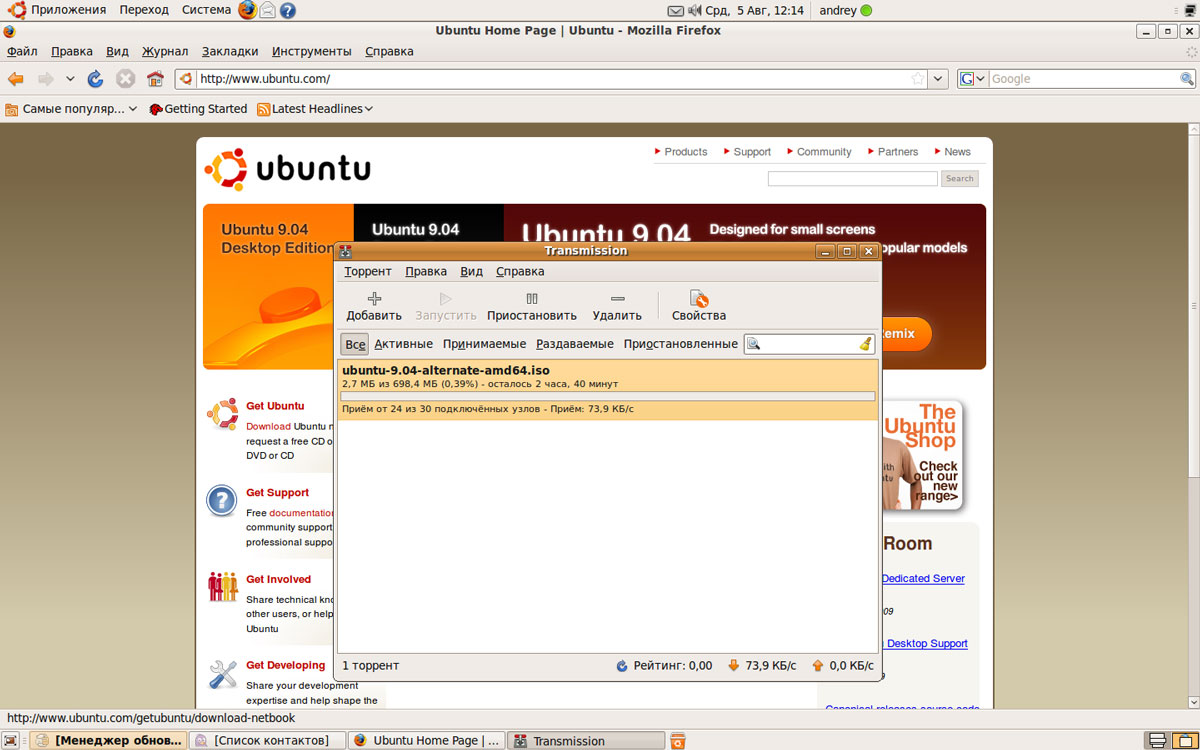This screenshot has height=750, width=1200.
Task: Click the torrent download progress bar
Action: (607, 396)
